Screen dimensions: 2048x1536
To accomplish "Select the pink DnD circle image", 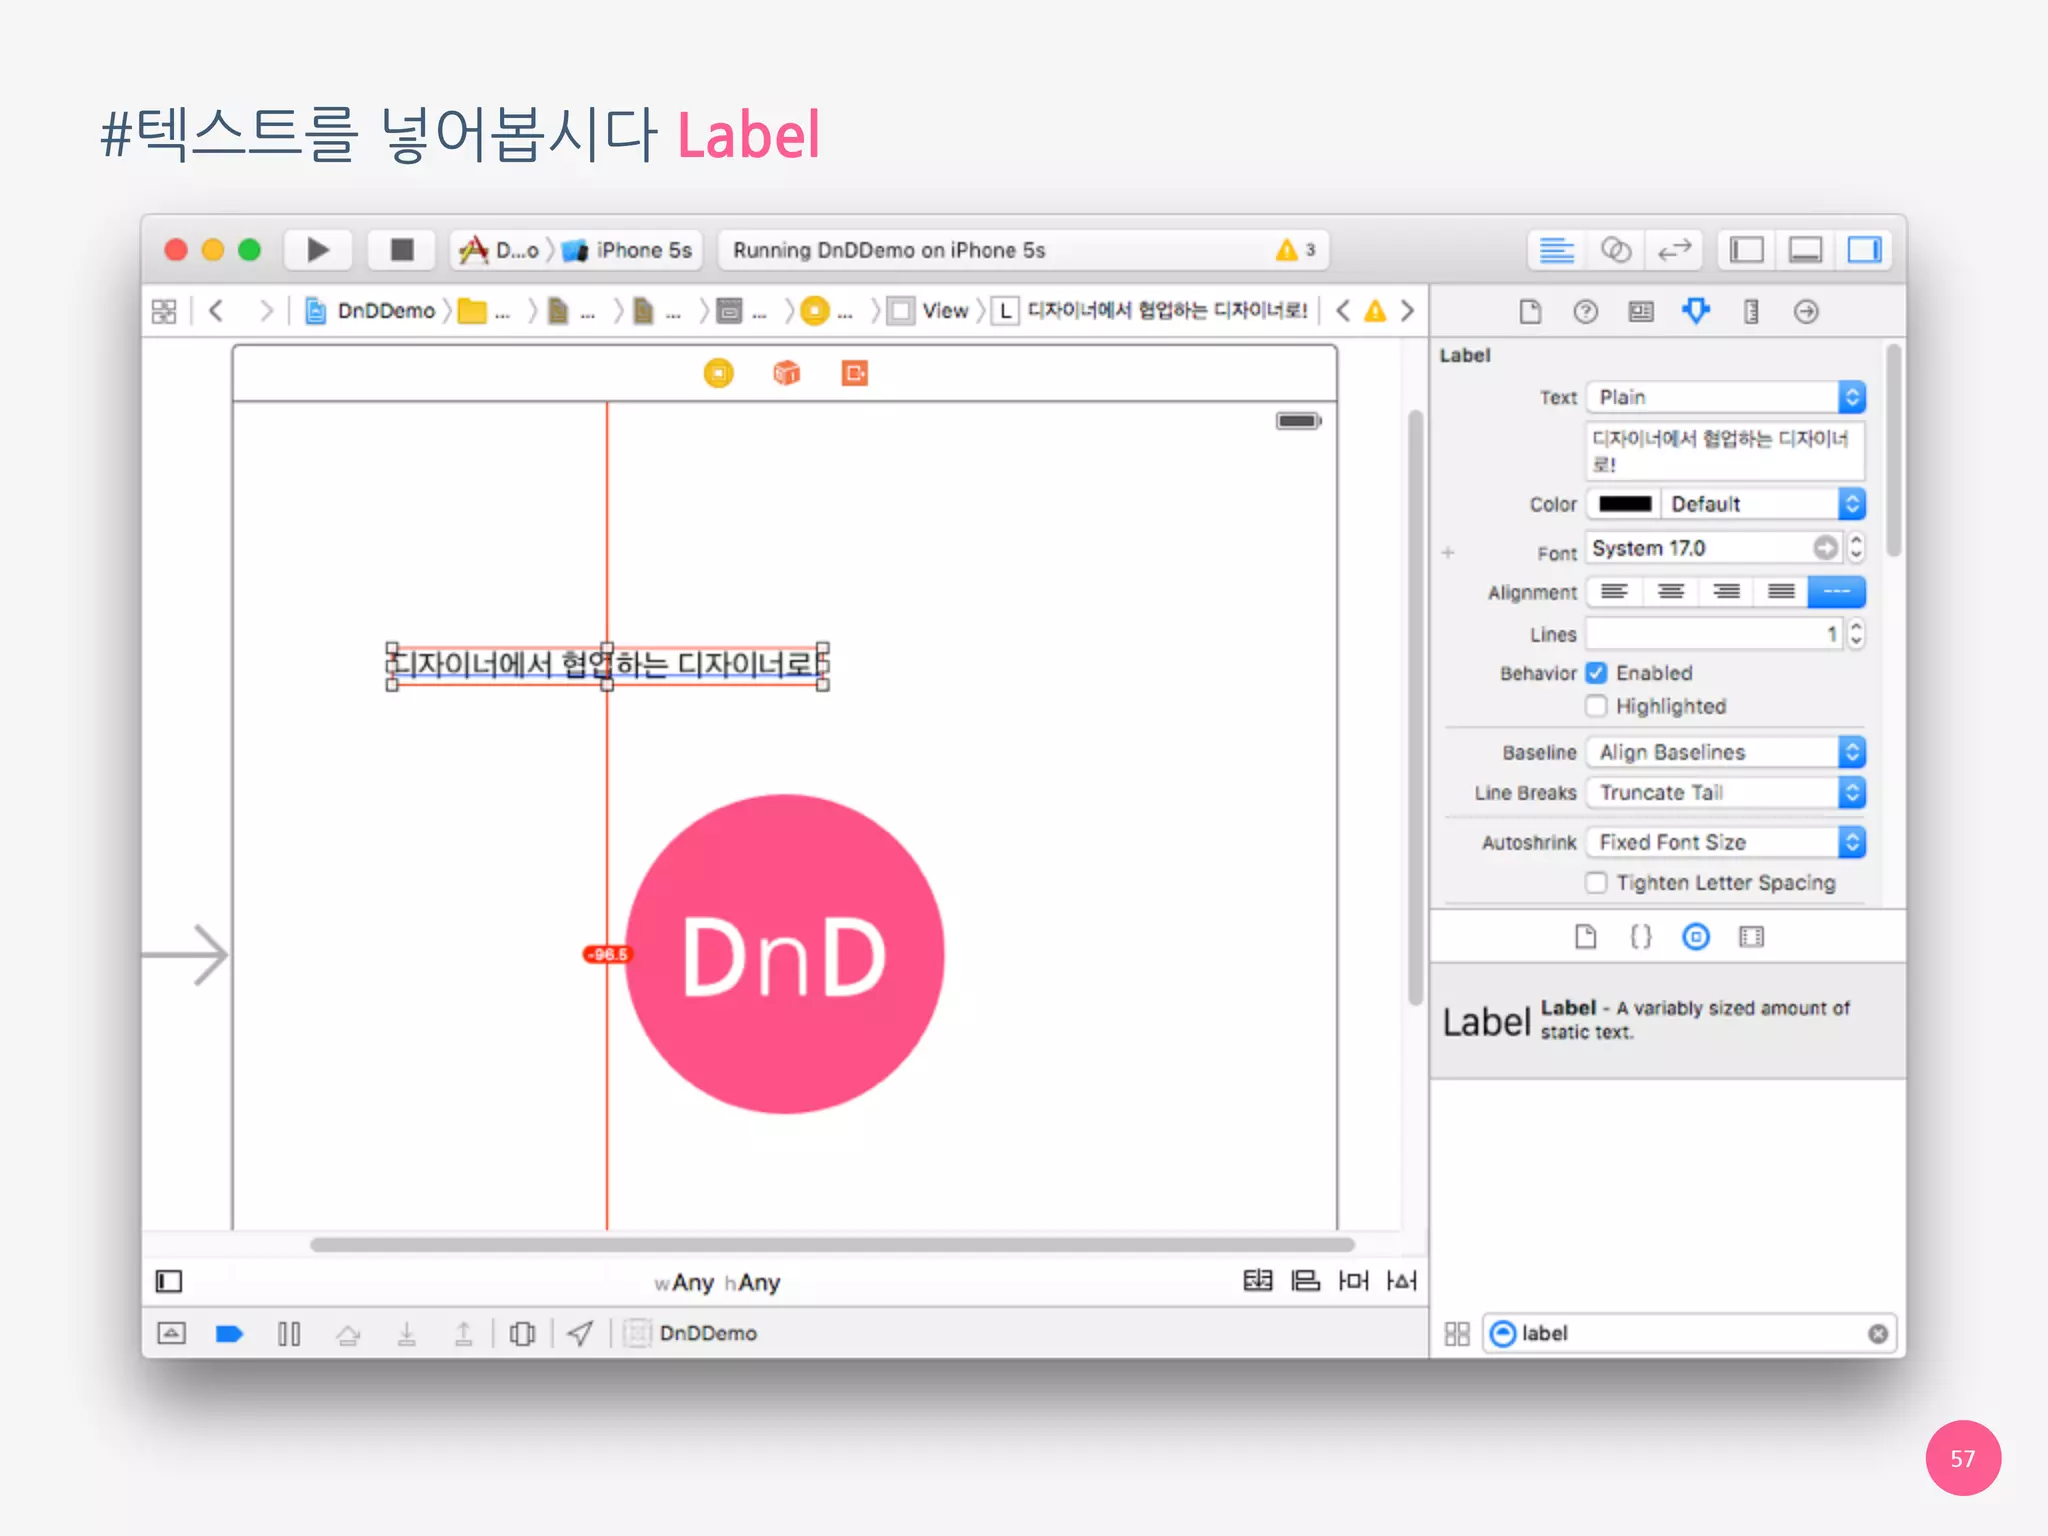I will point(785,954).
